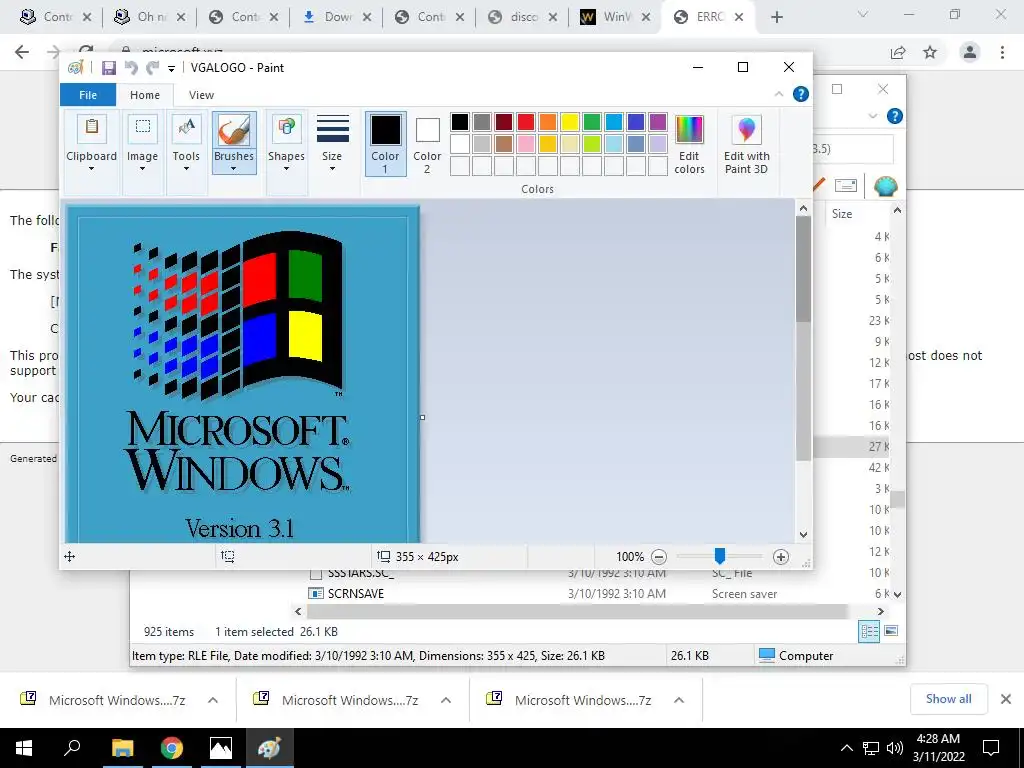Click Size column header in Explorer

pyautogui.click(x=842, y=214)
